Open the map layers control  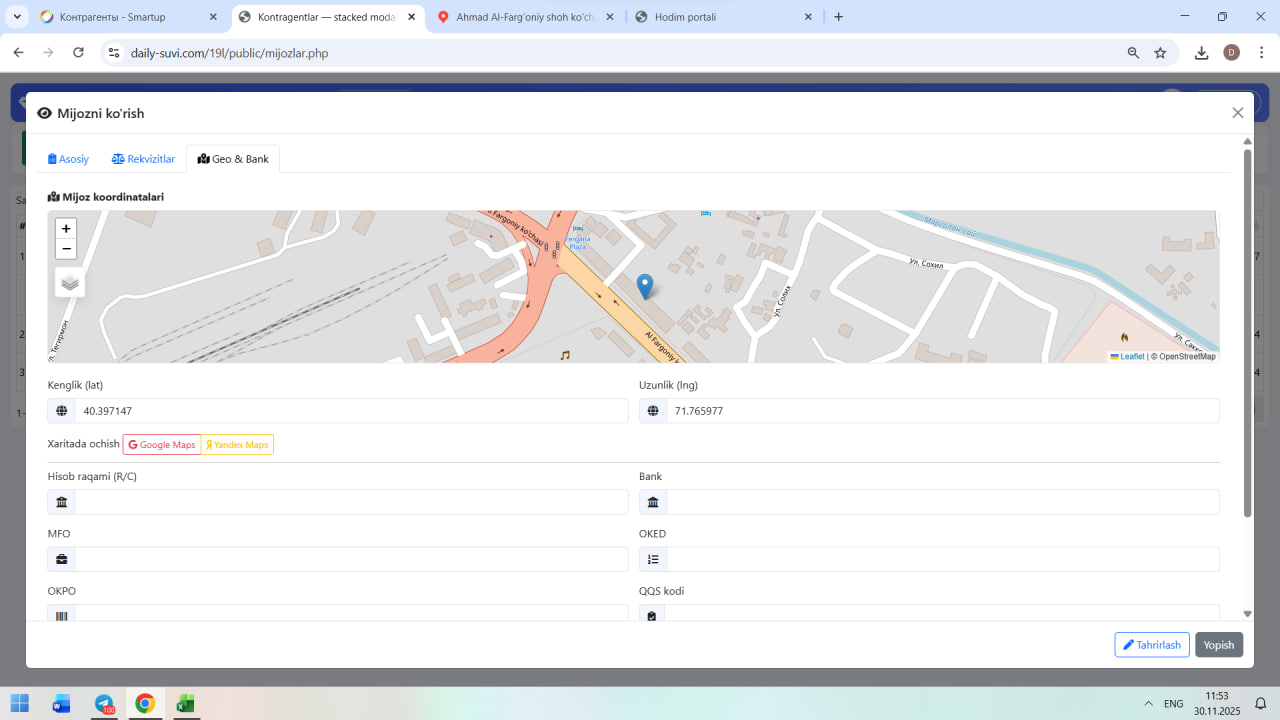pos(70,282)
